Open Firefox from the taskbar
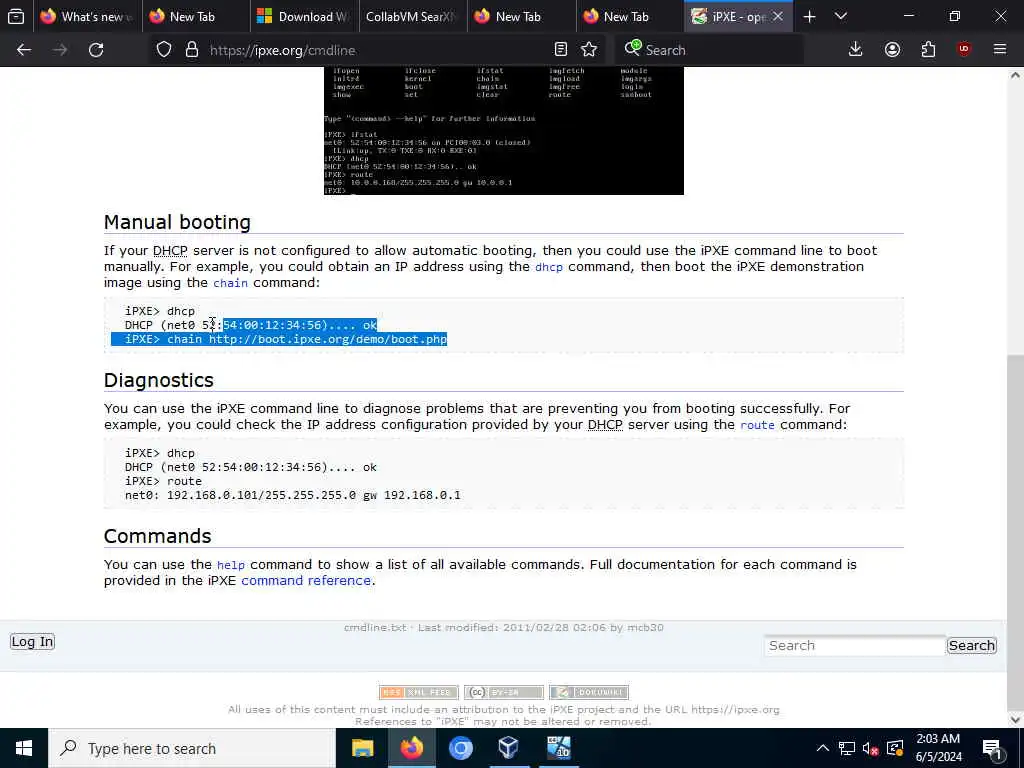 click(411, 748)
